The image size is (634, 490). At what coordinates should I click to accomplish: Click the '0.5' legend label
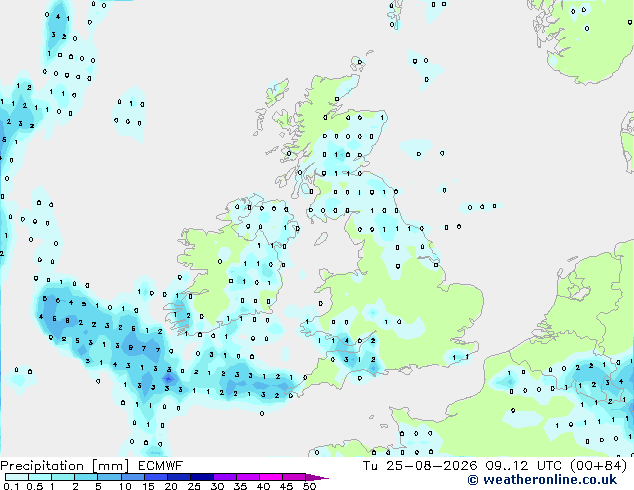pyautogui.click(x=34, y=486)
